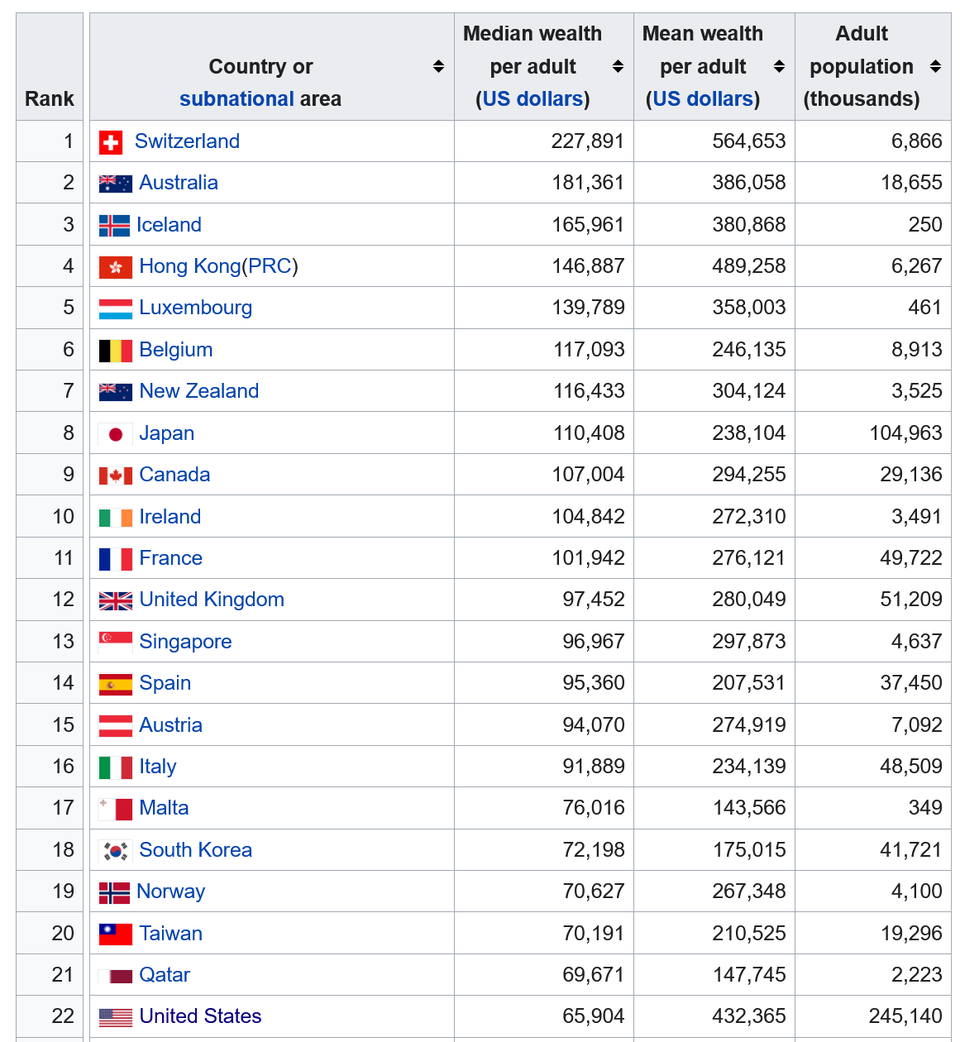Select Malta median wealth value 76,016
The height and width of the screenshot is (1042, 960).
pyautogui.click(x=593, y=808)
